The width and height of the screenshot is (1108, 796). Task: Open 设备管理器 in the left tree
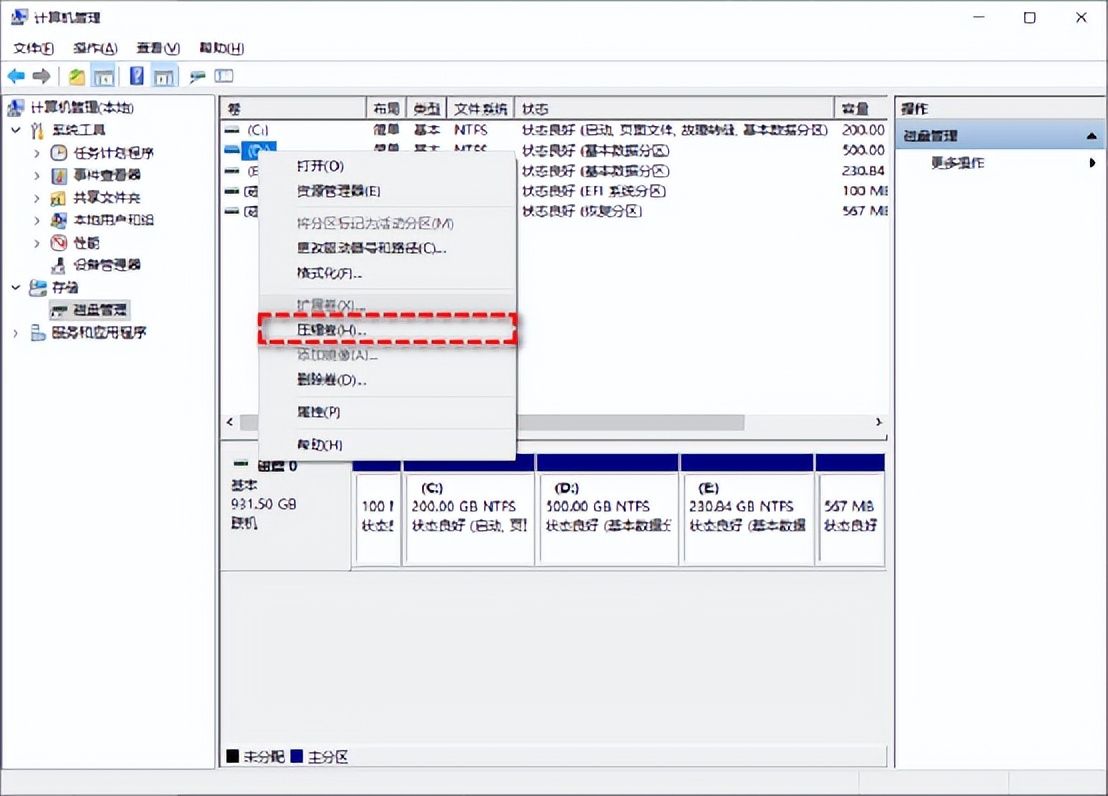(107, 265)
